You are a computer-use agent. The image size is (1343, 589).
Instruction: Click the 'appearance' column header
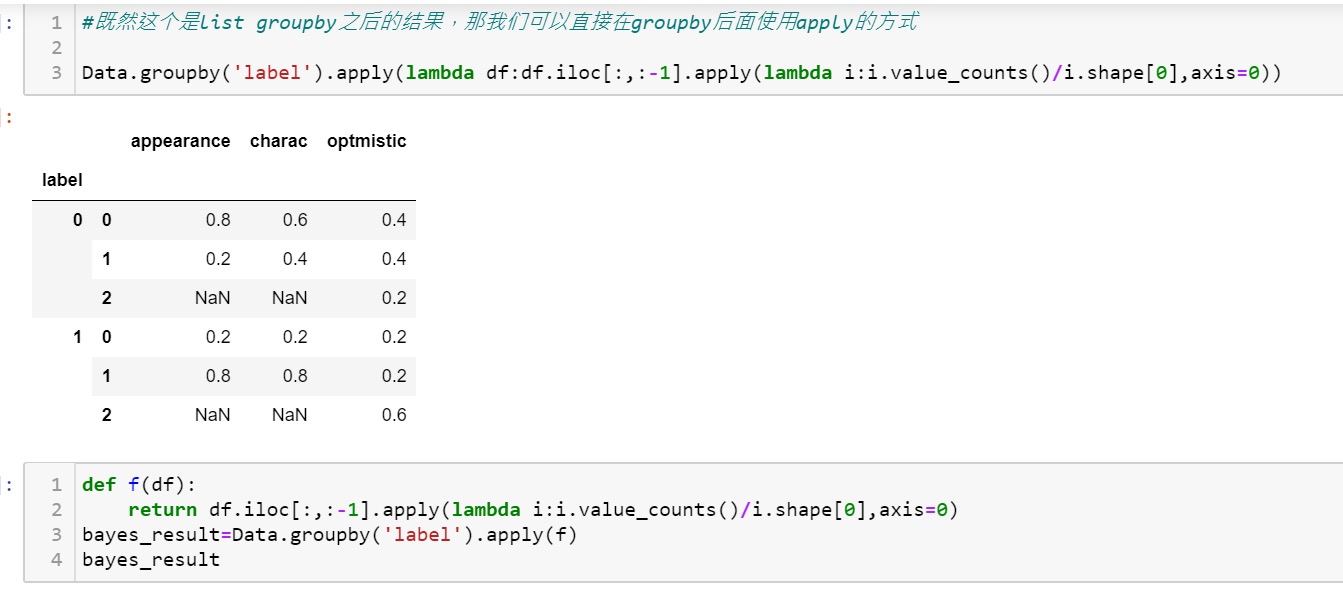tap(180, 141)
